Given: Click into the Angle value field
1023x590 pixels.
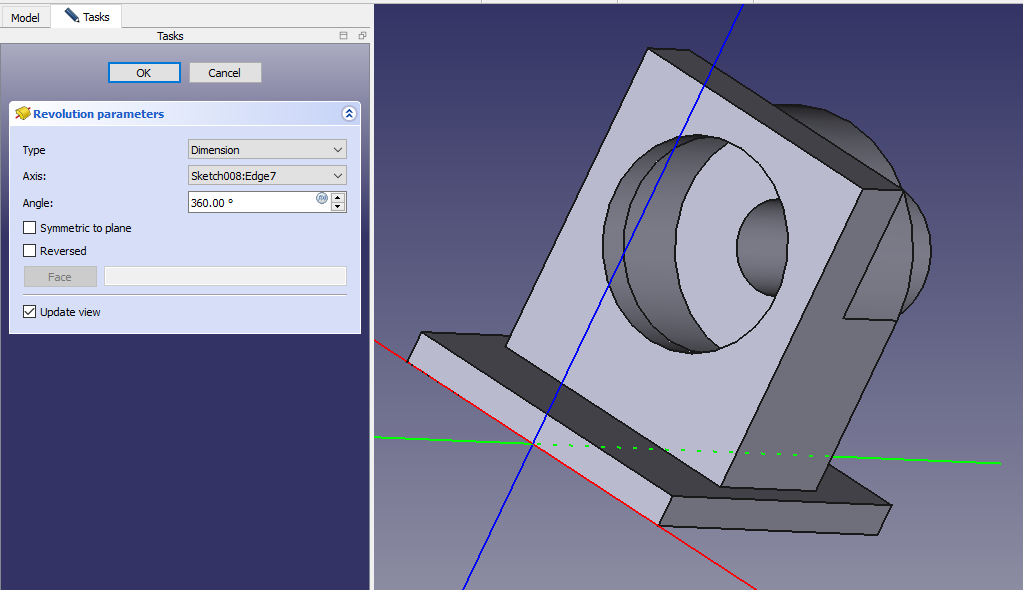Looking at the screenshot, I should click(250, 202).
